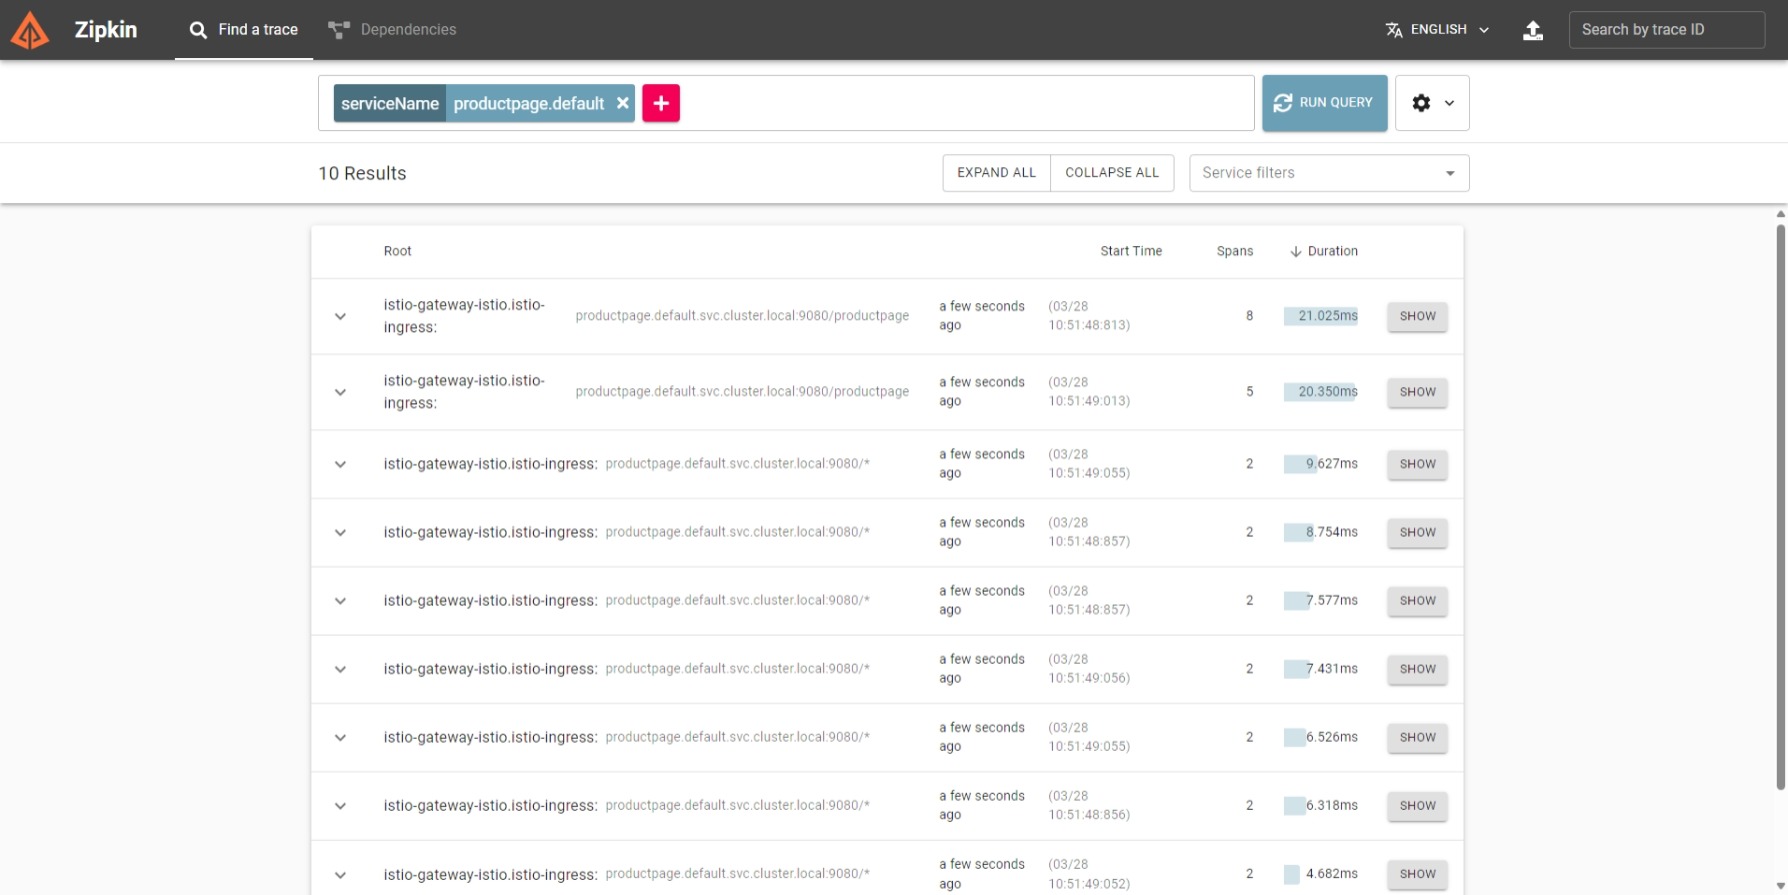Click span count 8 in first row
The height and width of the screenshot is (895, 1788).
tap(1249, 316)
